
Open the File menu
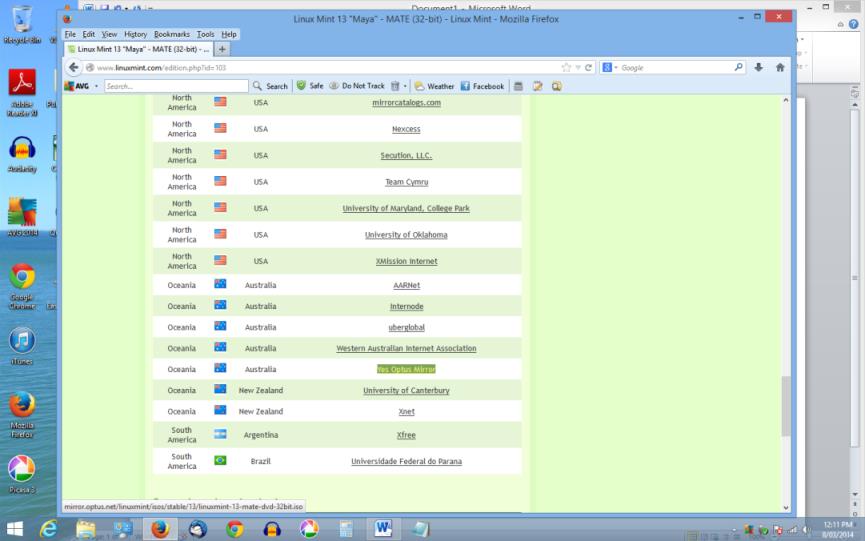click(x=70, y=34)
